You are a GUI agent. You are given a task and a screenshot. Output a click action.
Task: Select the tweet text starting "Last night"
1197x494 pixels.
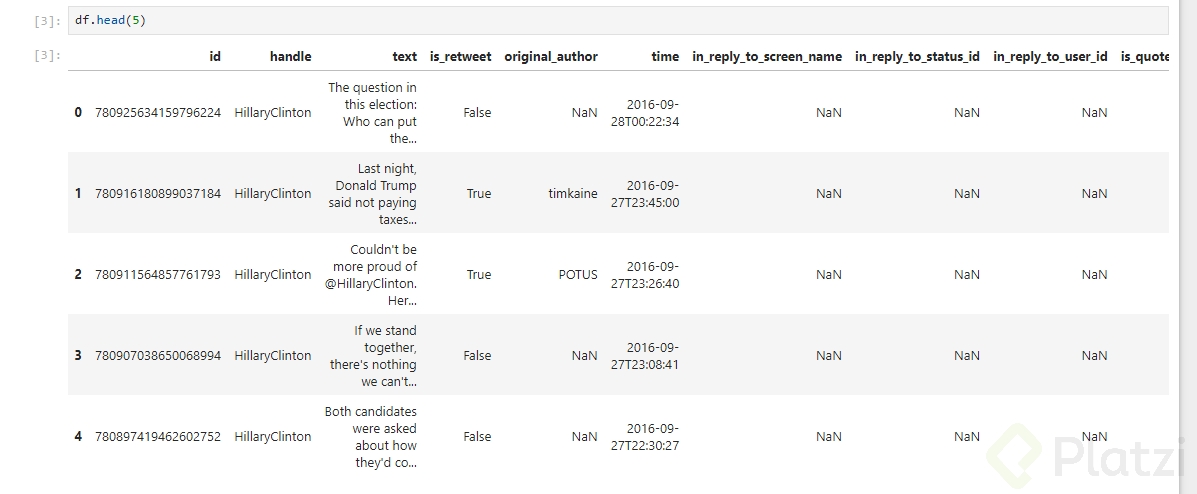pos(374,194)
